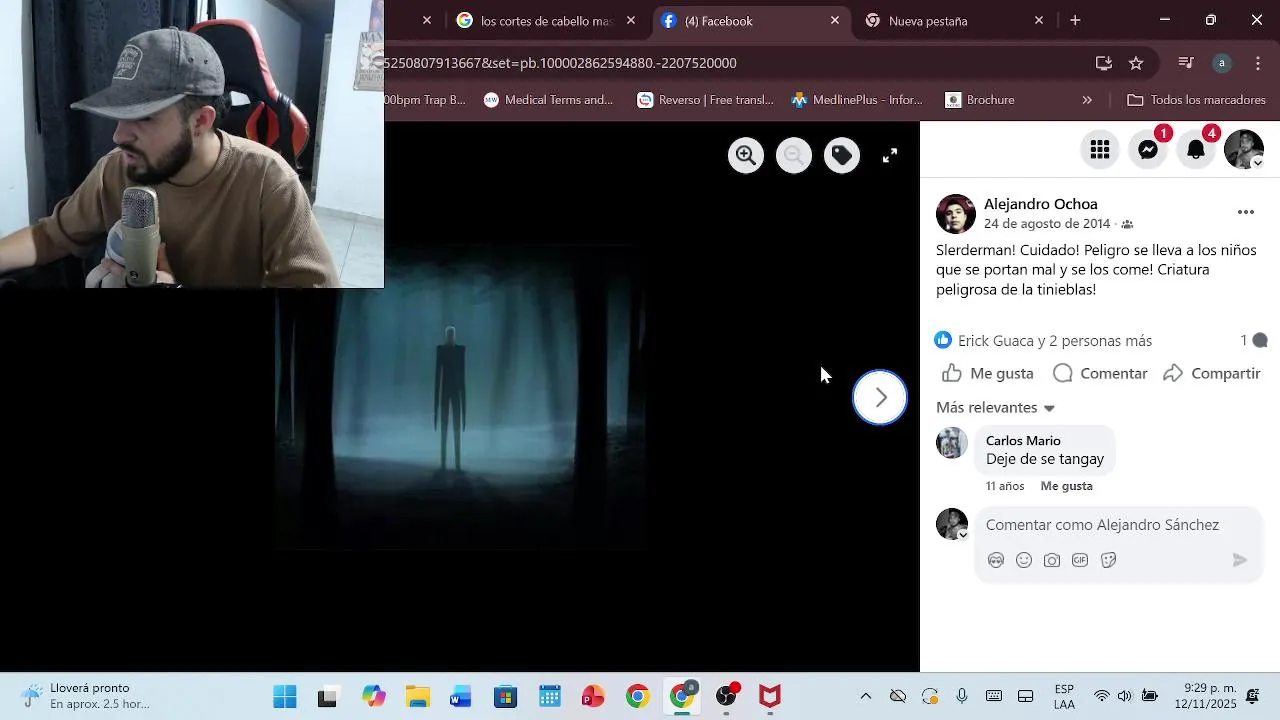Open Word from taskbar
The width and height of the screenshot is (1280, 720).
coord(461,697)
